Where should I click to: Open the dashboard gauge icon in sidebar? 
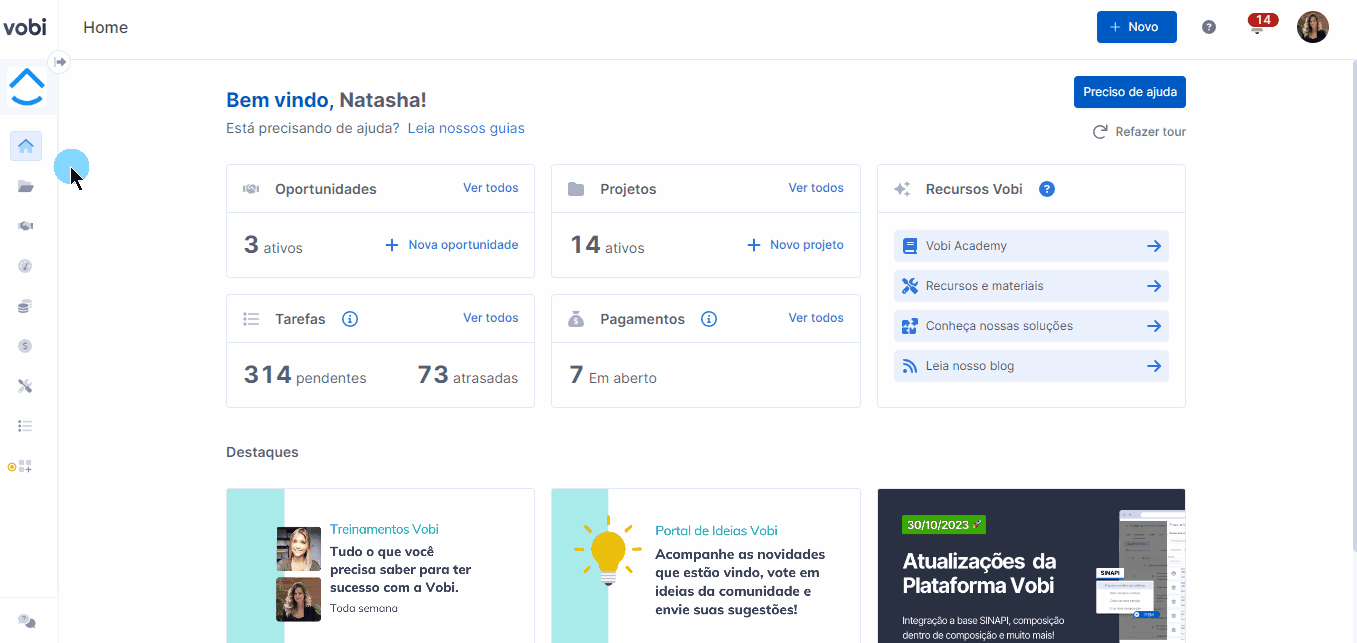[26, 266]
